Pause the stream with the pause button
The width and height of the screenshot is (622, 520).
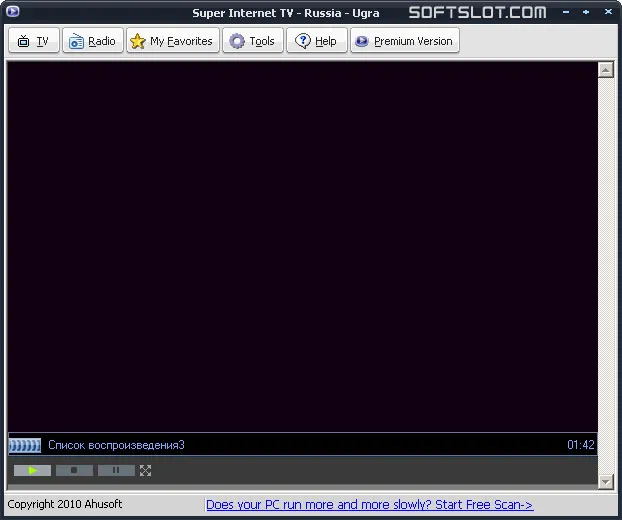[116, 470]
